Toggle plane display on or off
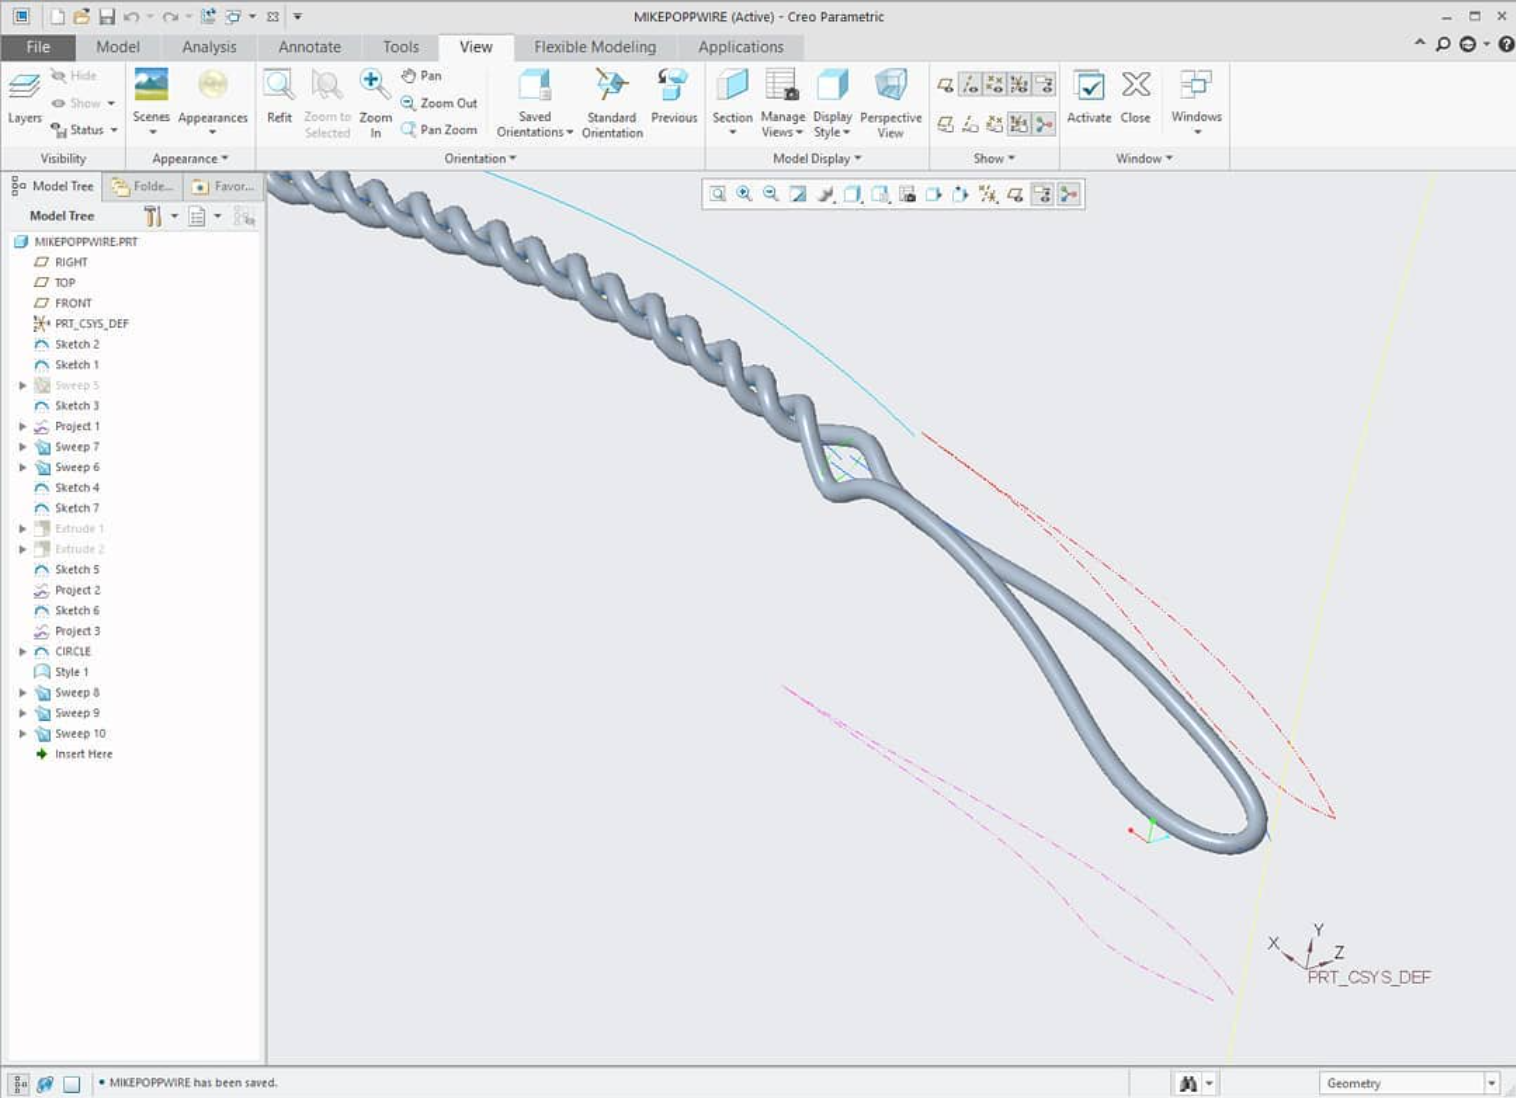This screenshot has width=1516, height=1098. (944, 84)
